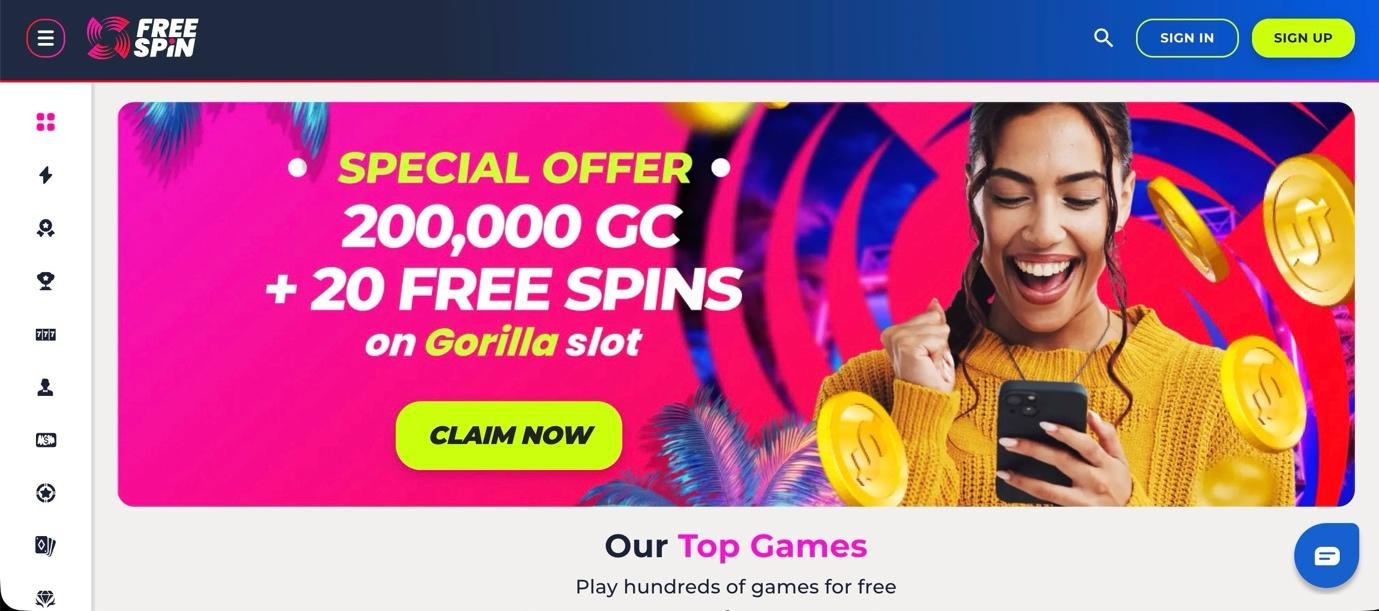Select the 777 slots icon
The height and width of the screenshot is (611, 1379).
click(45, 334)
